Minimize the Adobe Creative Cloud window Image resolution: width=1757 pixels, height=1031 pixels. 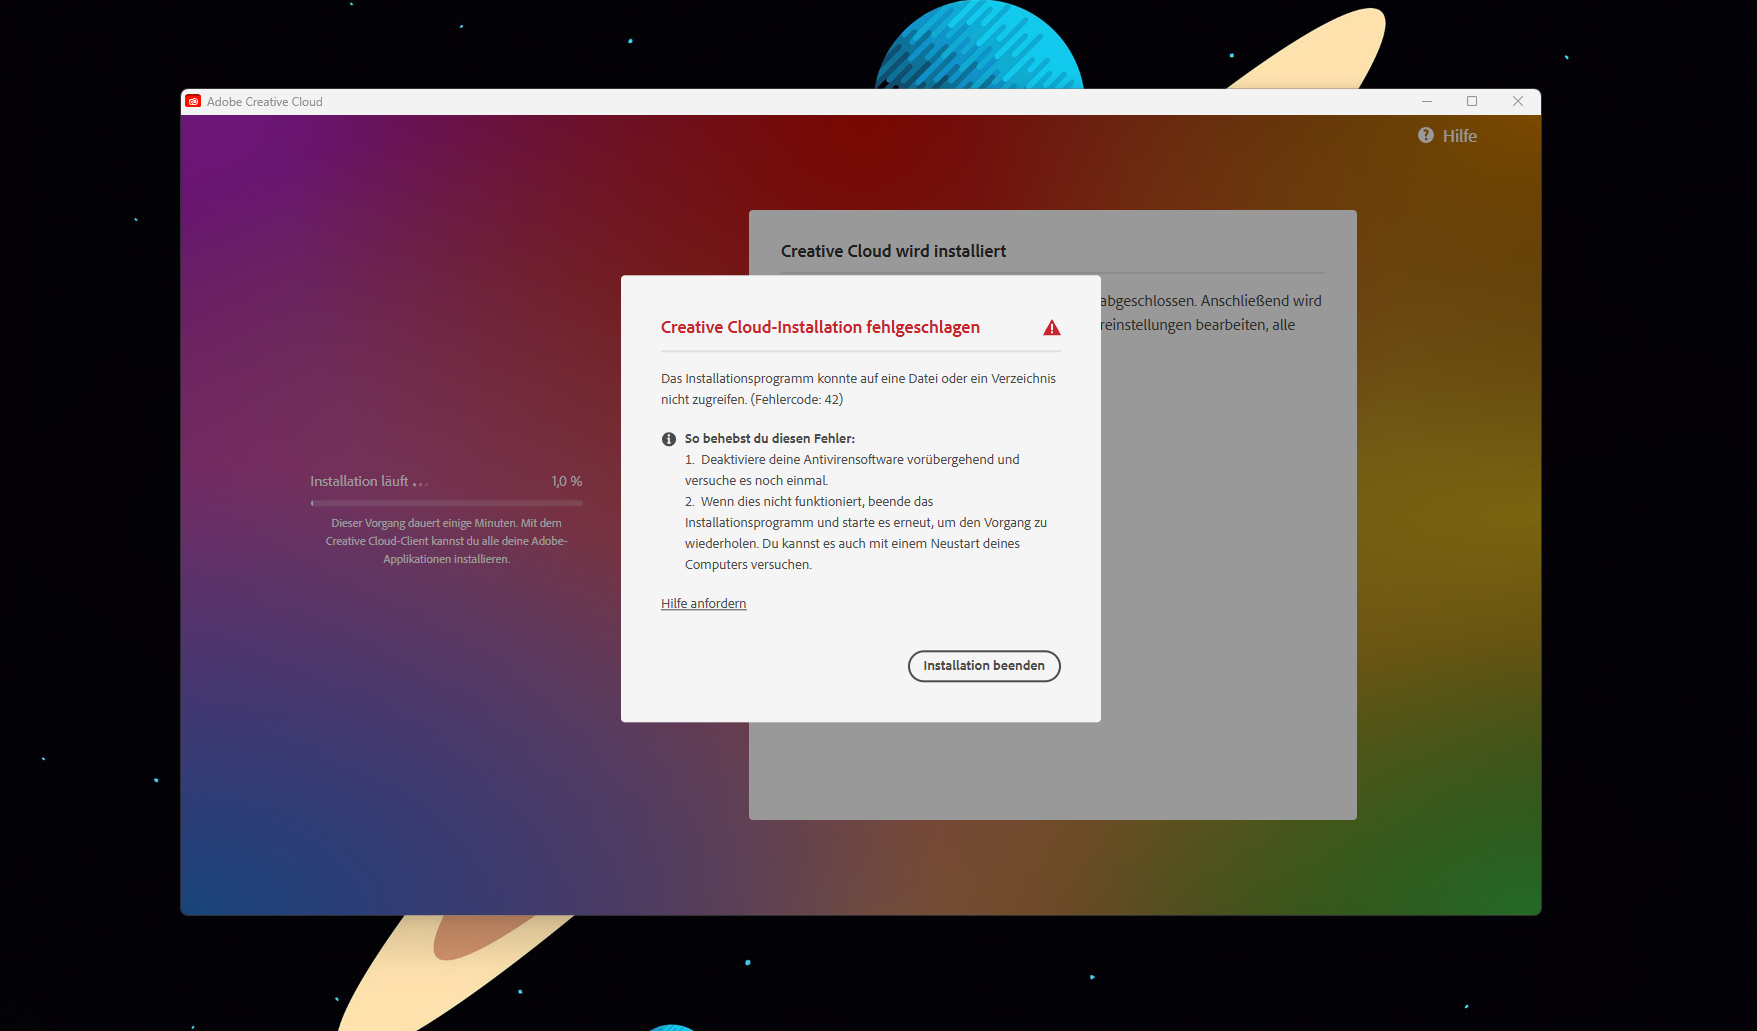[x=1427, y=101]
